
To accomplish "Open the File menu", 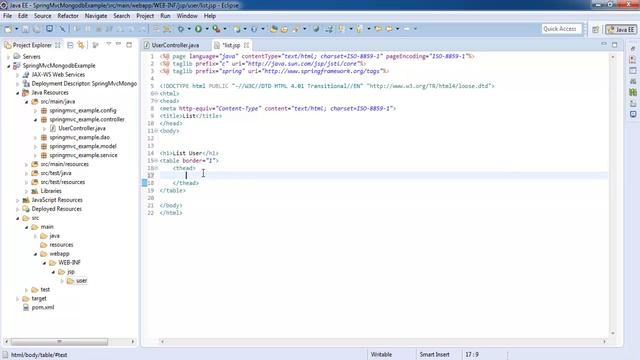I will click(7, 16).
